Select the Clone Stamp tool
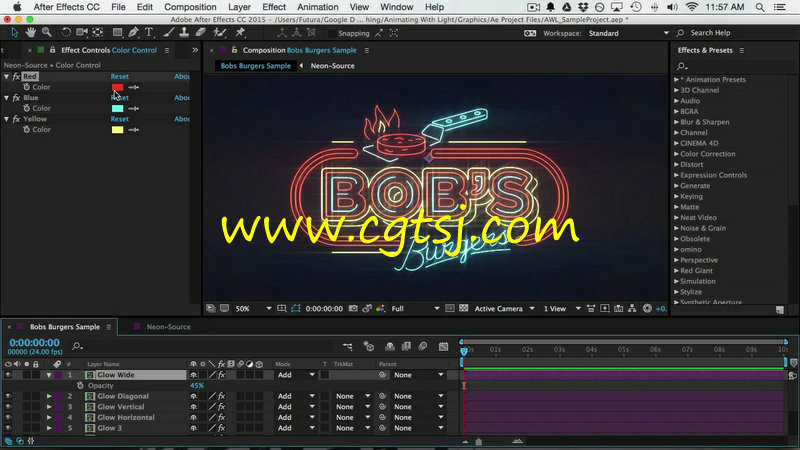Image resolution: width=800 pixels, height=450 pixels. tap(184, 33)
